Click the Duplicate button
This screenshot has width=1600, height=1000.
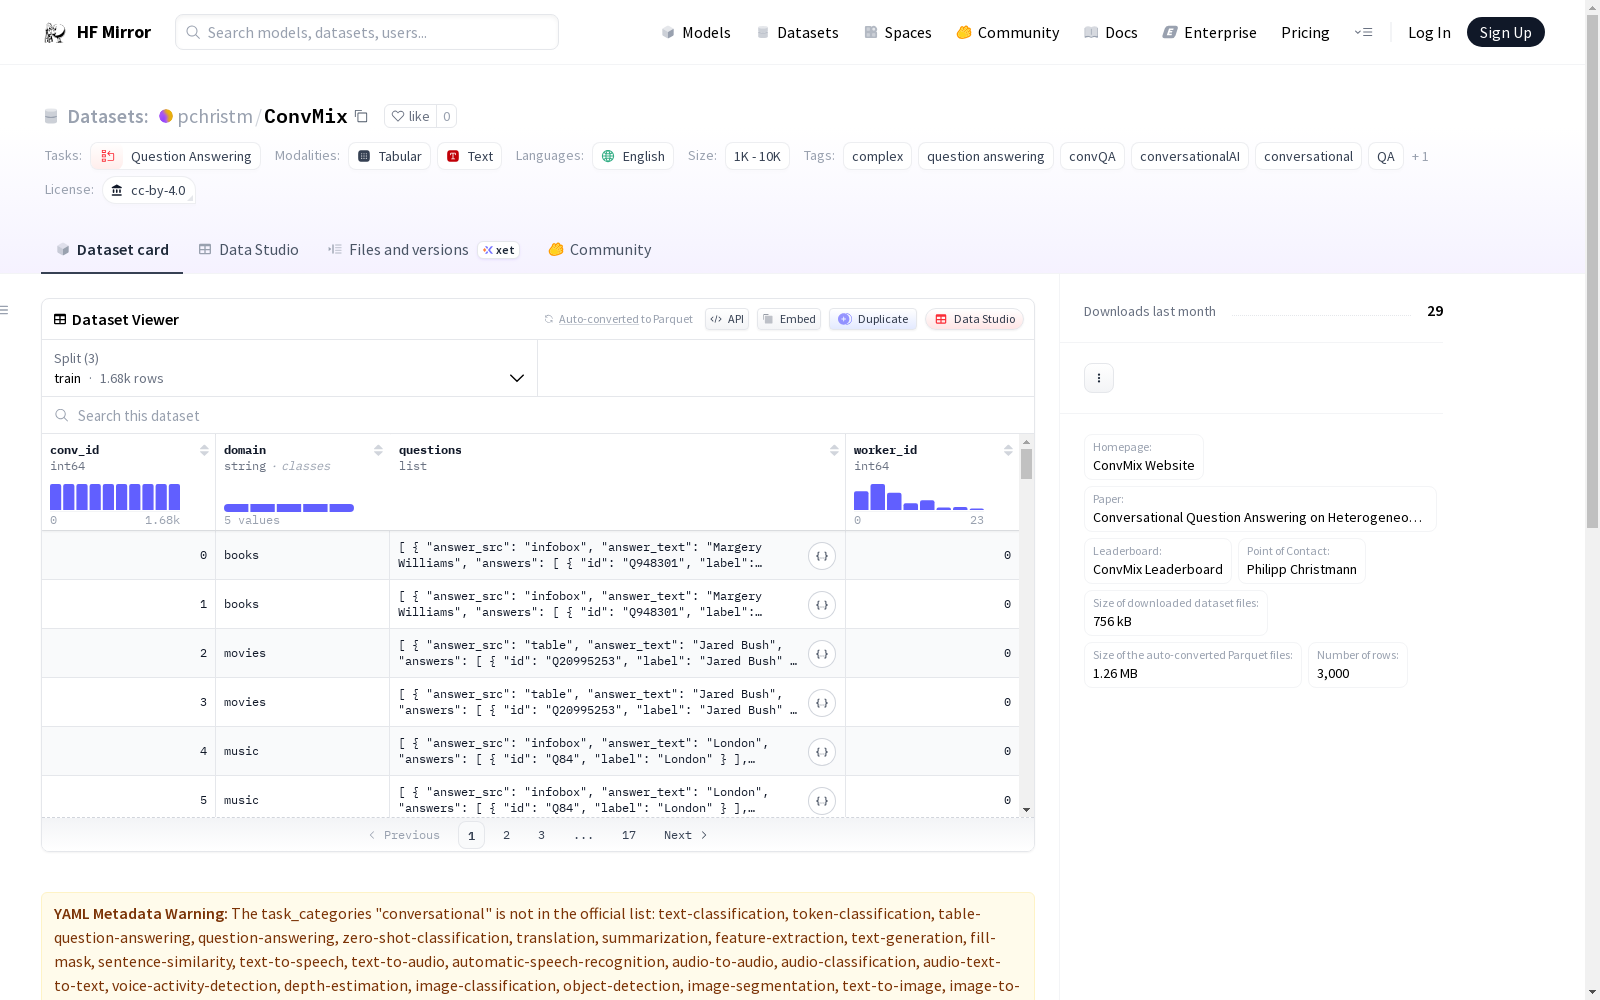click(x=873, y=319)
